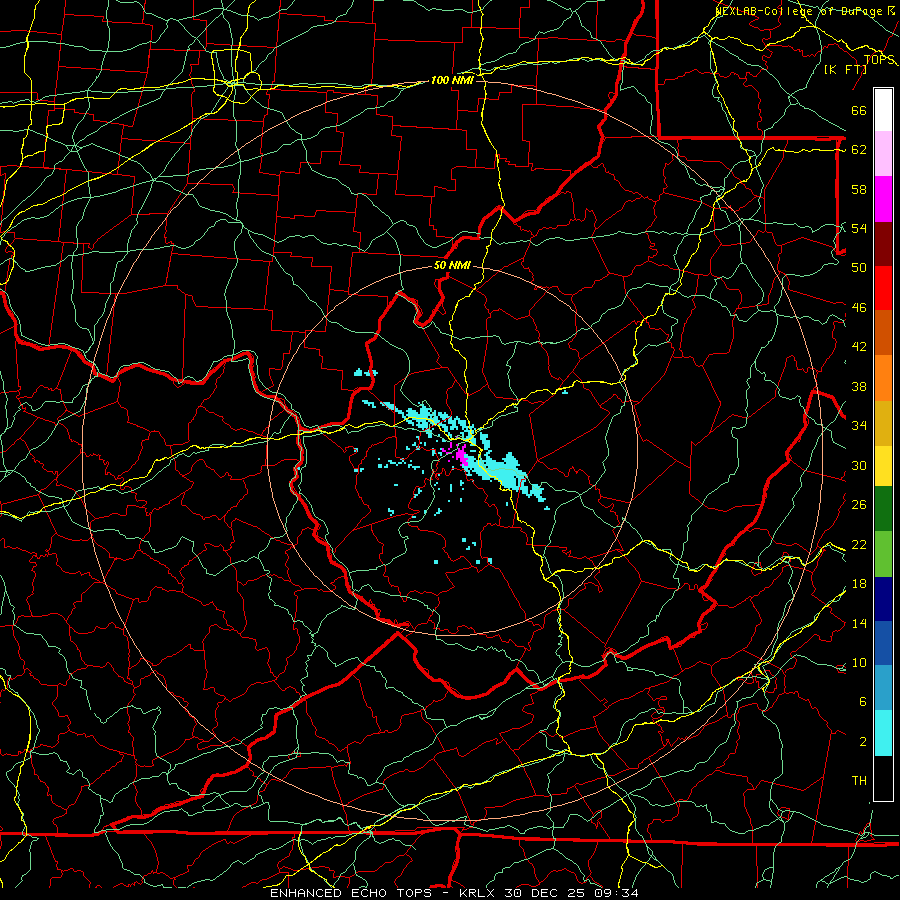Click the medium blue 18 kft swatch
This screenshot has width=900, height=900.
click(x=883, y=643)
